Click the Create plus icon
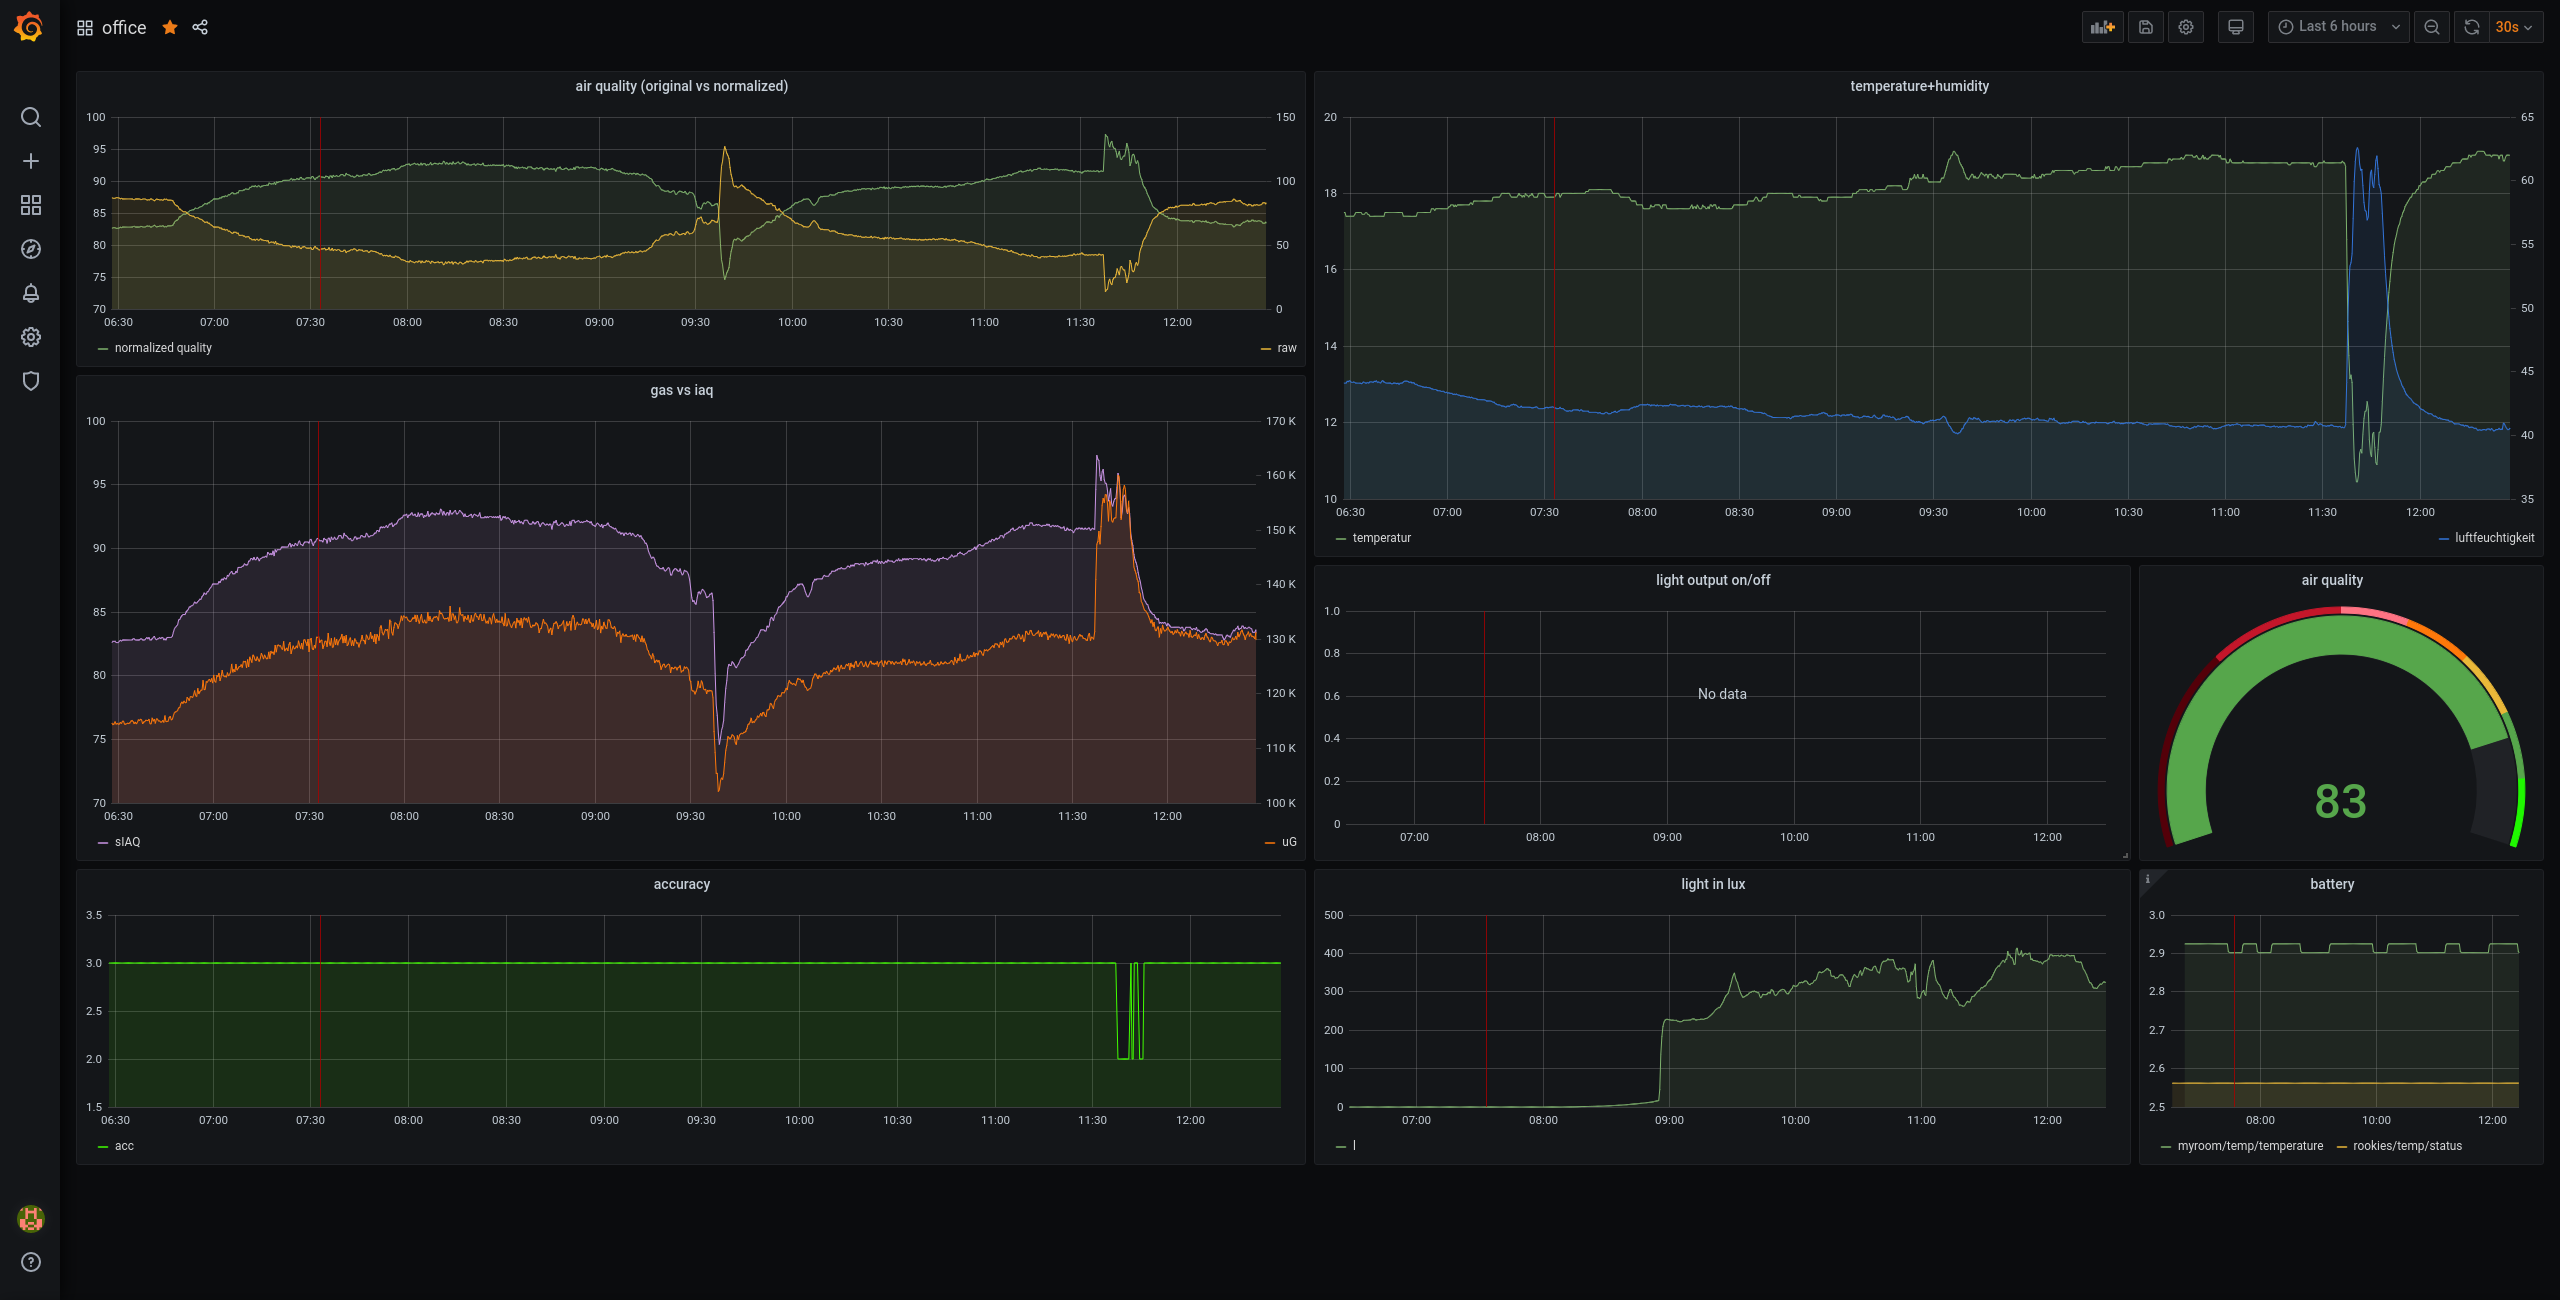The width and height of the screenshot is (2560, 1300). click(31, 161)
